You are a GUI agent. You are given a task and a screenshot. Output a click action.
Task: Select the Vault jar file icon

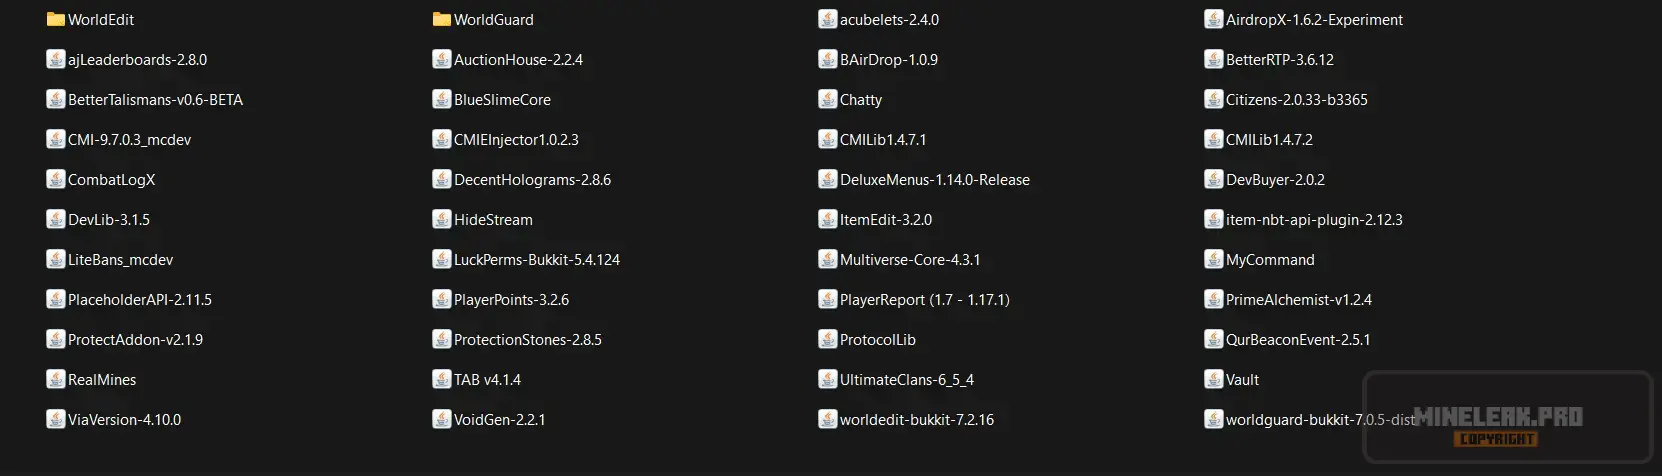pos(1214,379)
